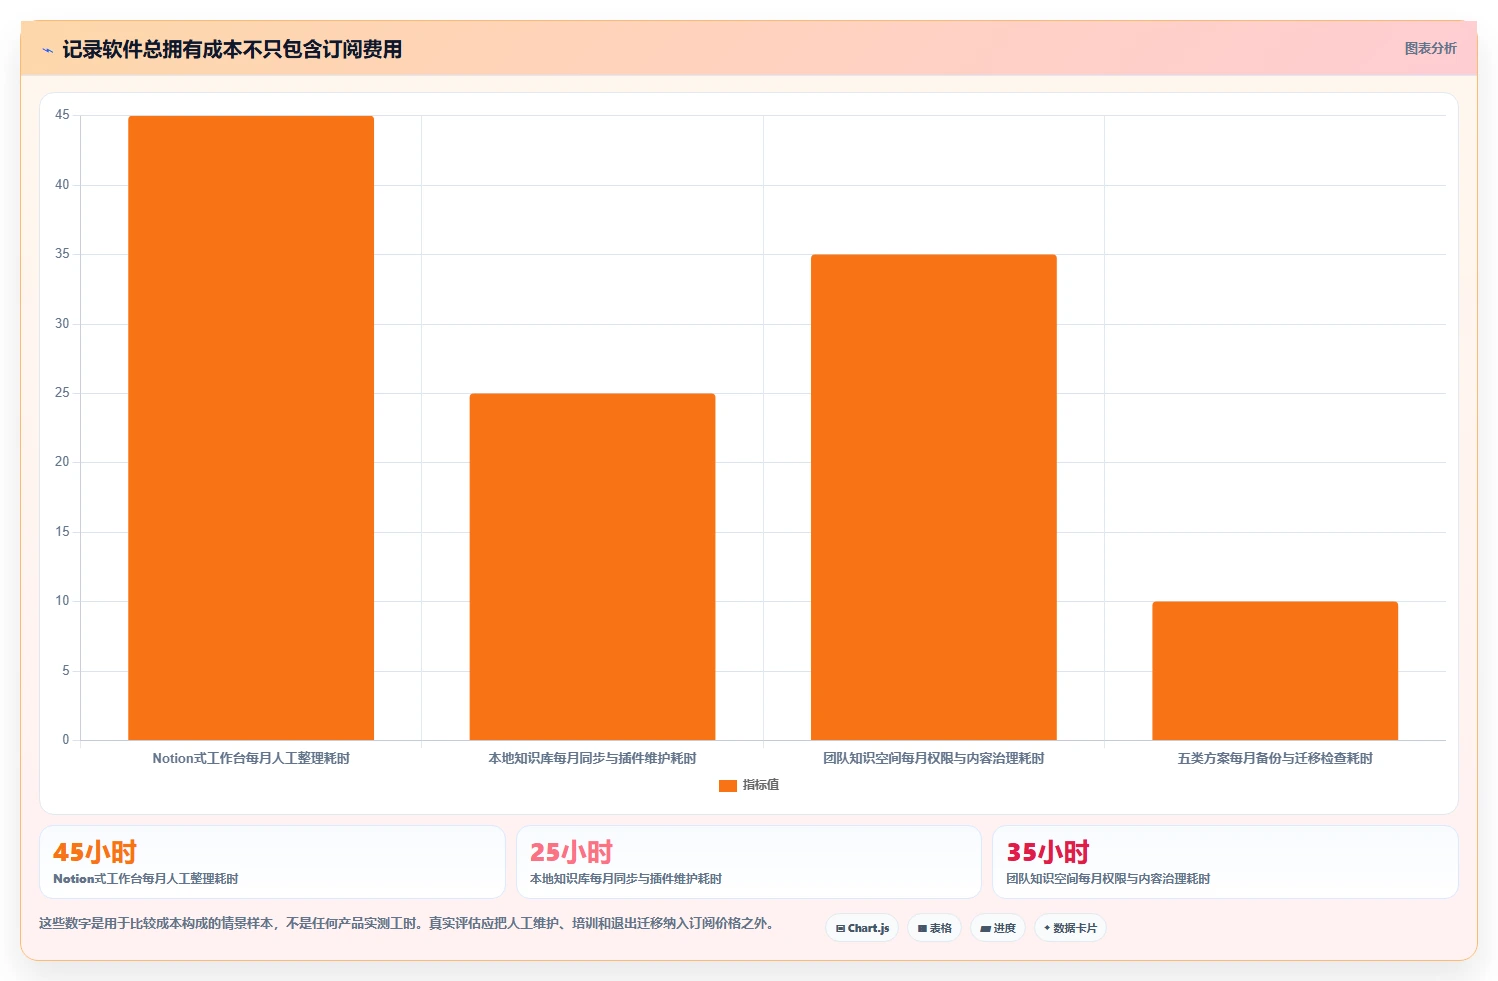Click the y-axis value 40

[62, 185]
